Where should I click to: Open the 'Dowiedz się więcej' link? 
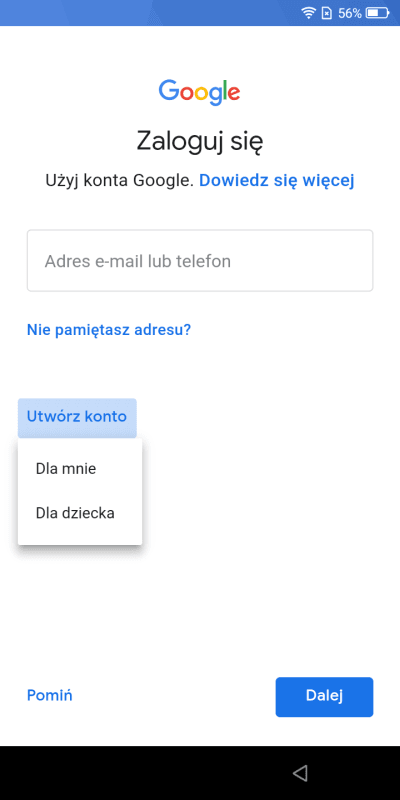click(277, 180)
